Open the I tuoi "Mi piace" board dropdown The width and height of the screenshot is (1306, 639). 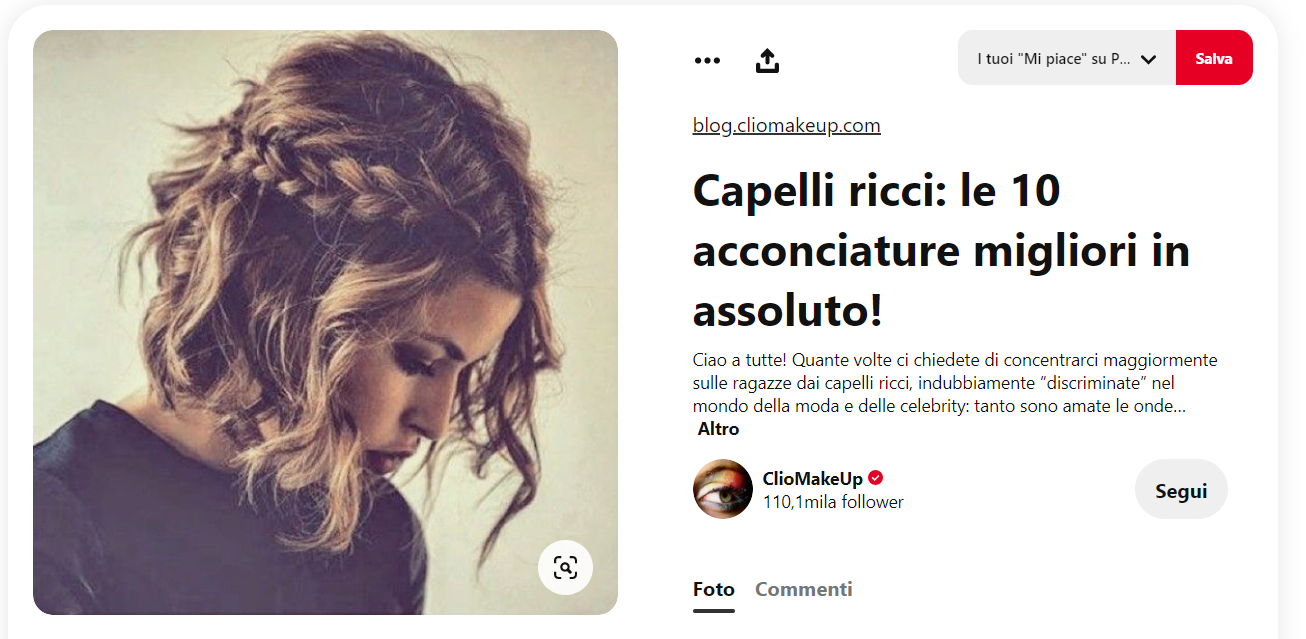coord(1067,58)
